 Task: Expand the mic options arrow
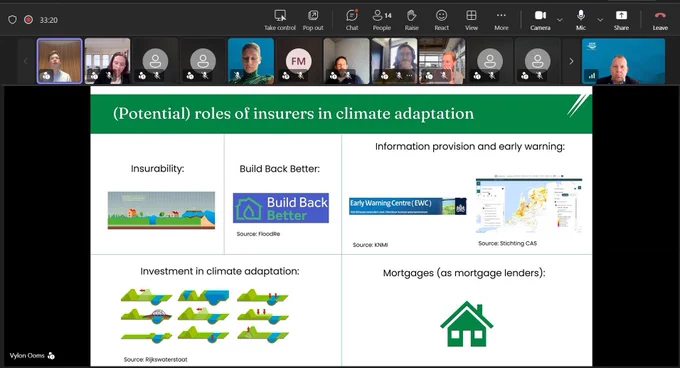(x=600, y=20)
